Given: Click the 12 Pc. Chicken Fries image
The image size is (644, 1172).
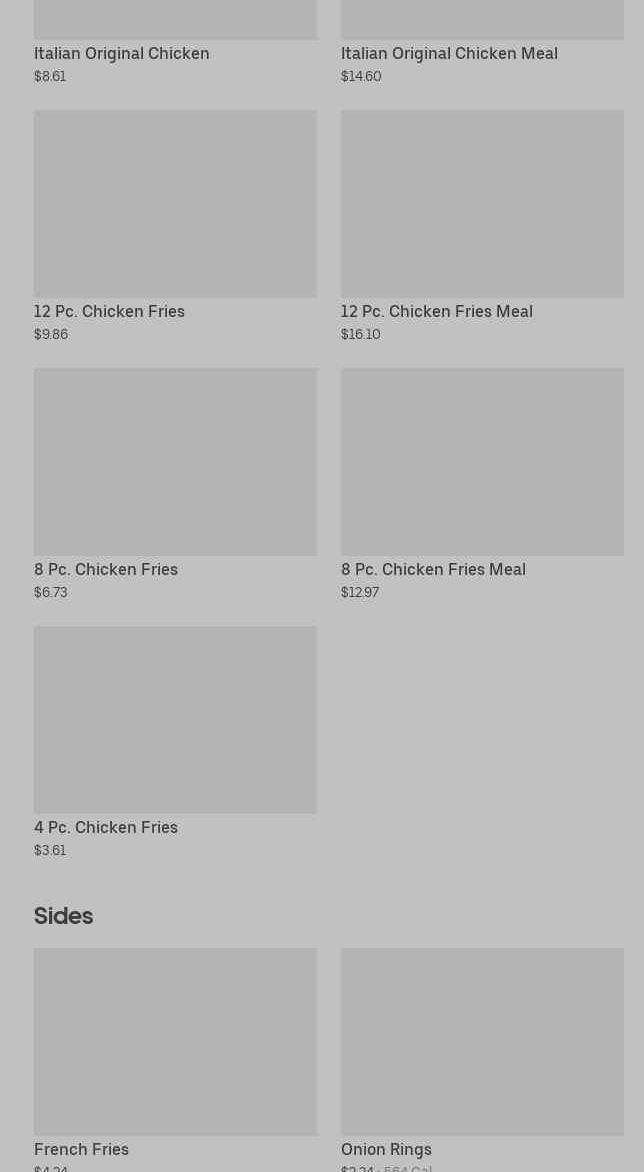Looking at the screenshot, I should [x=175, y=203].
